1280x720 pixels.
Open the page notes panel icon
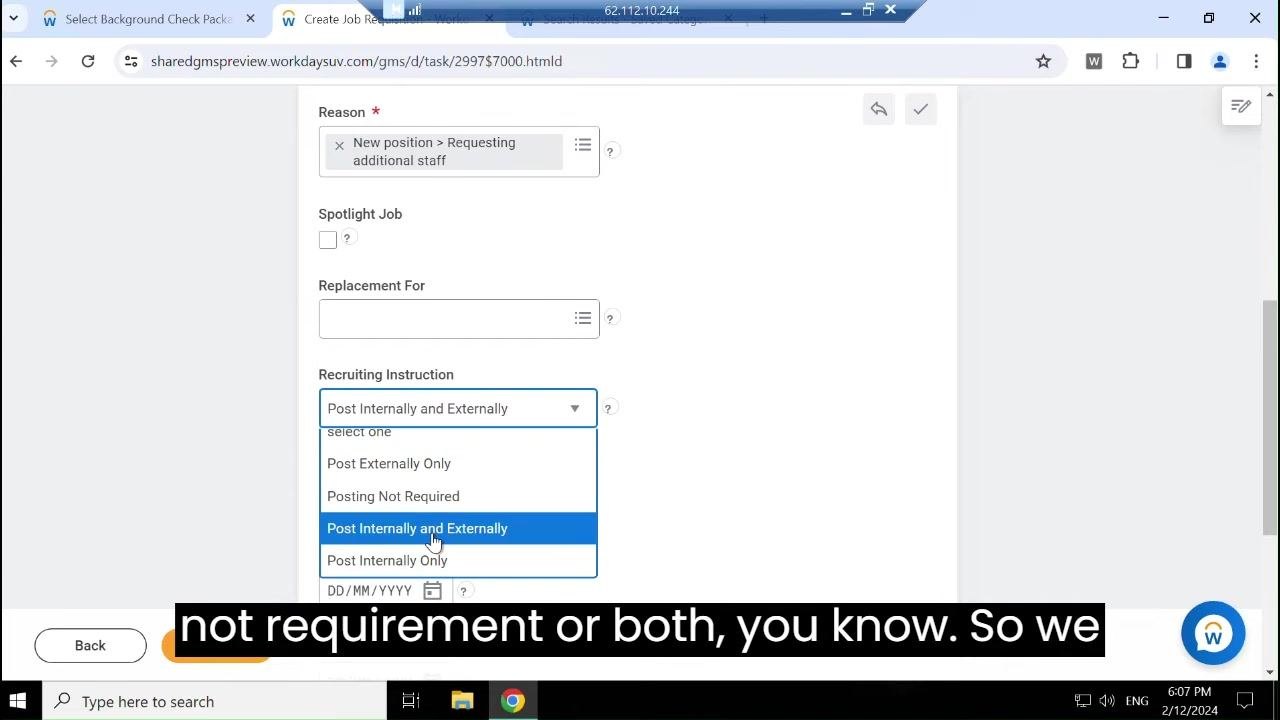tap(1241, 106)
